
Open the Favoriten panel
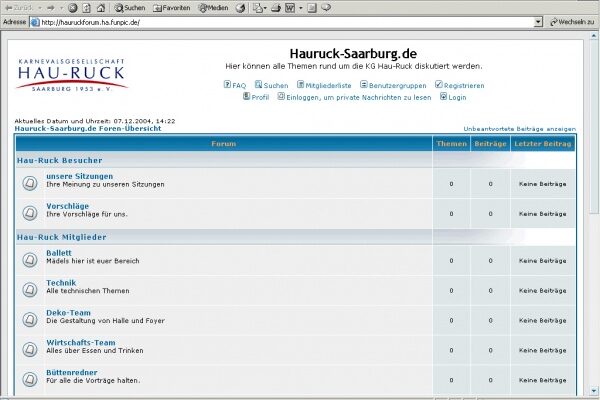click(171, 8)
